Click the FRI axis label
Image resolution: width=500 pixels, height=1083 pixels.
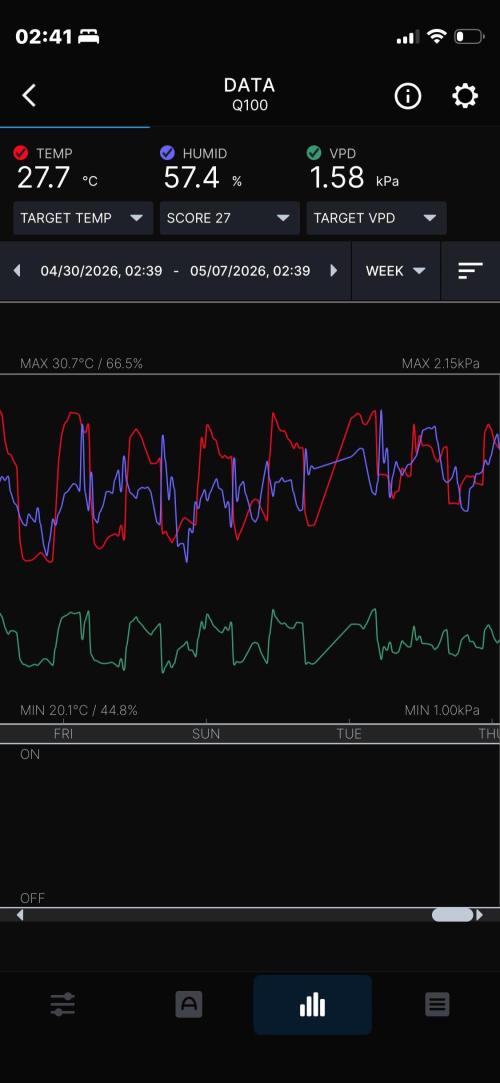pos(63,734)
